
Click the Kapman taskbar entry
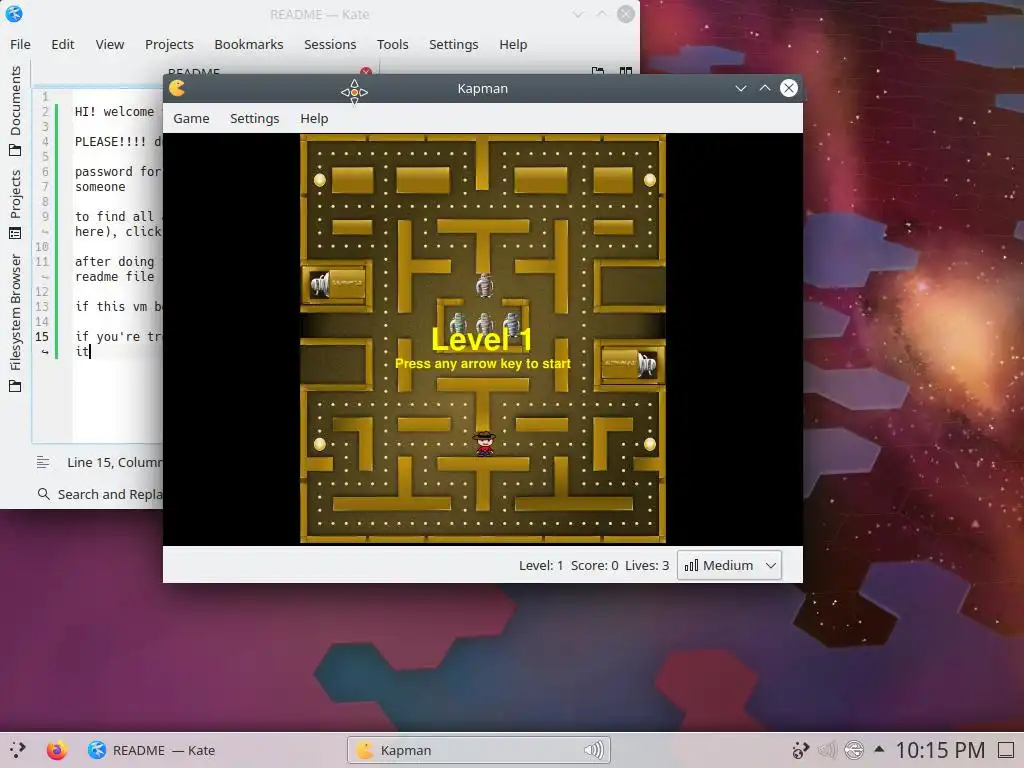479,750
